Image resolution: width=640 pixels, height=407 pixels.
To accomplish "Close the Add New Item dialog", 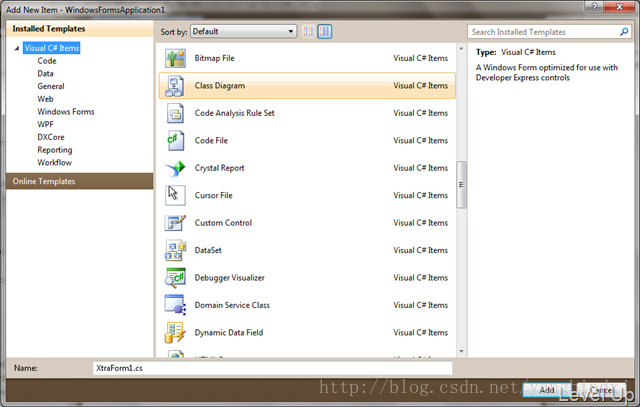I will pyautogui.click(x=619, y=7).
